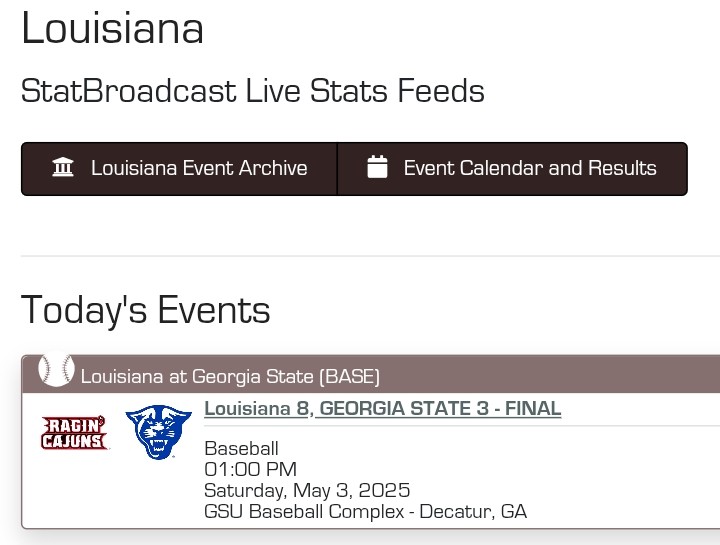Click the Georgia State panther logo

(158, 432)
